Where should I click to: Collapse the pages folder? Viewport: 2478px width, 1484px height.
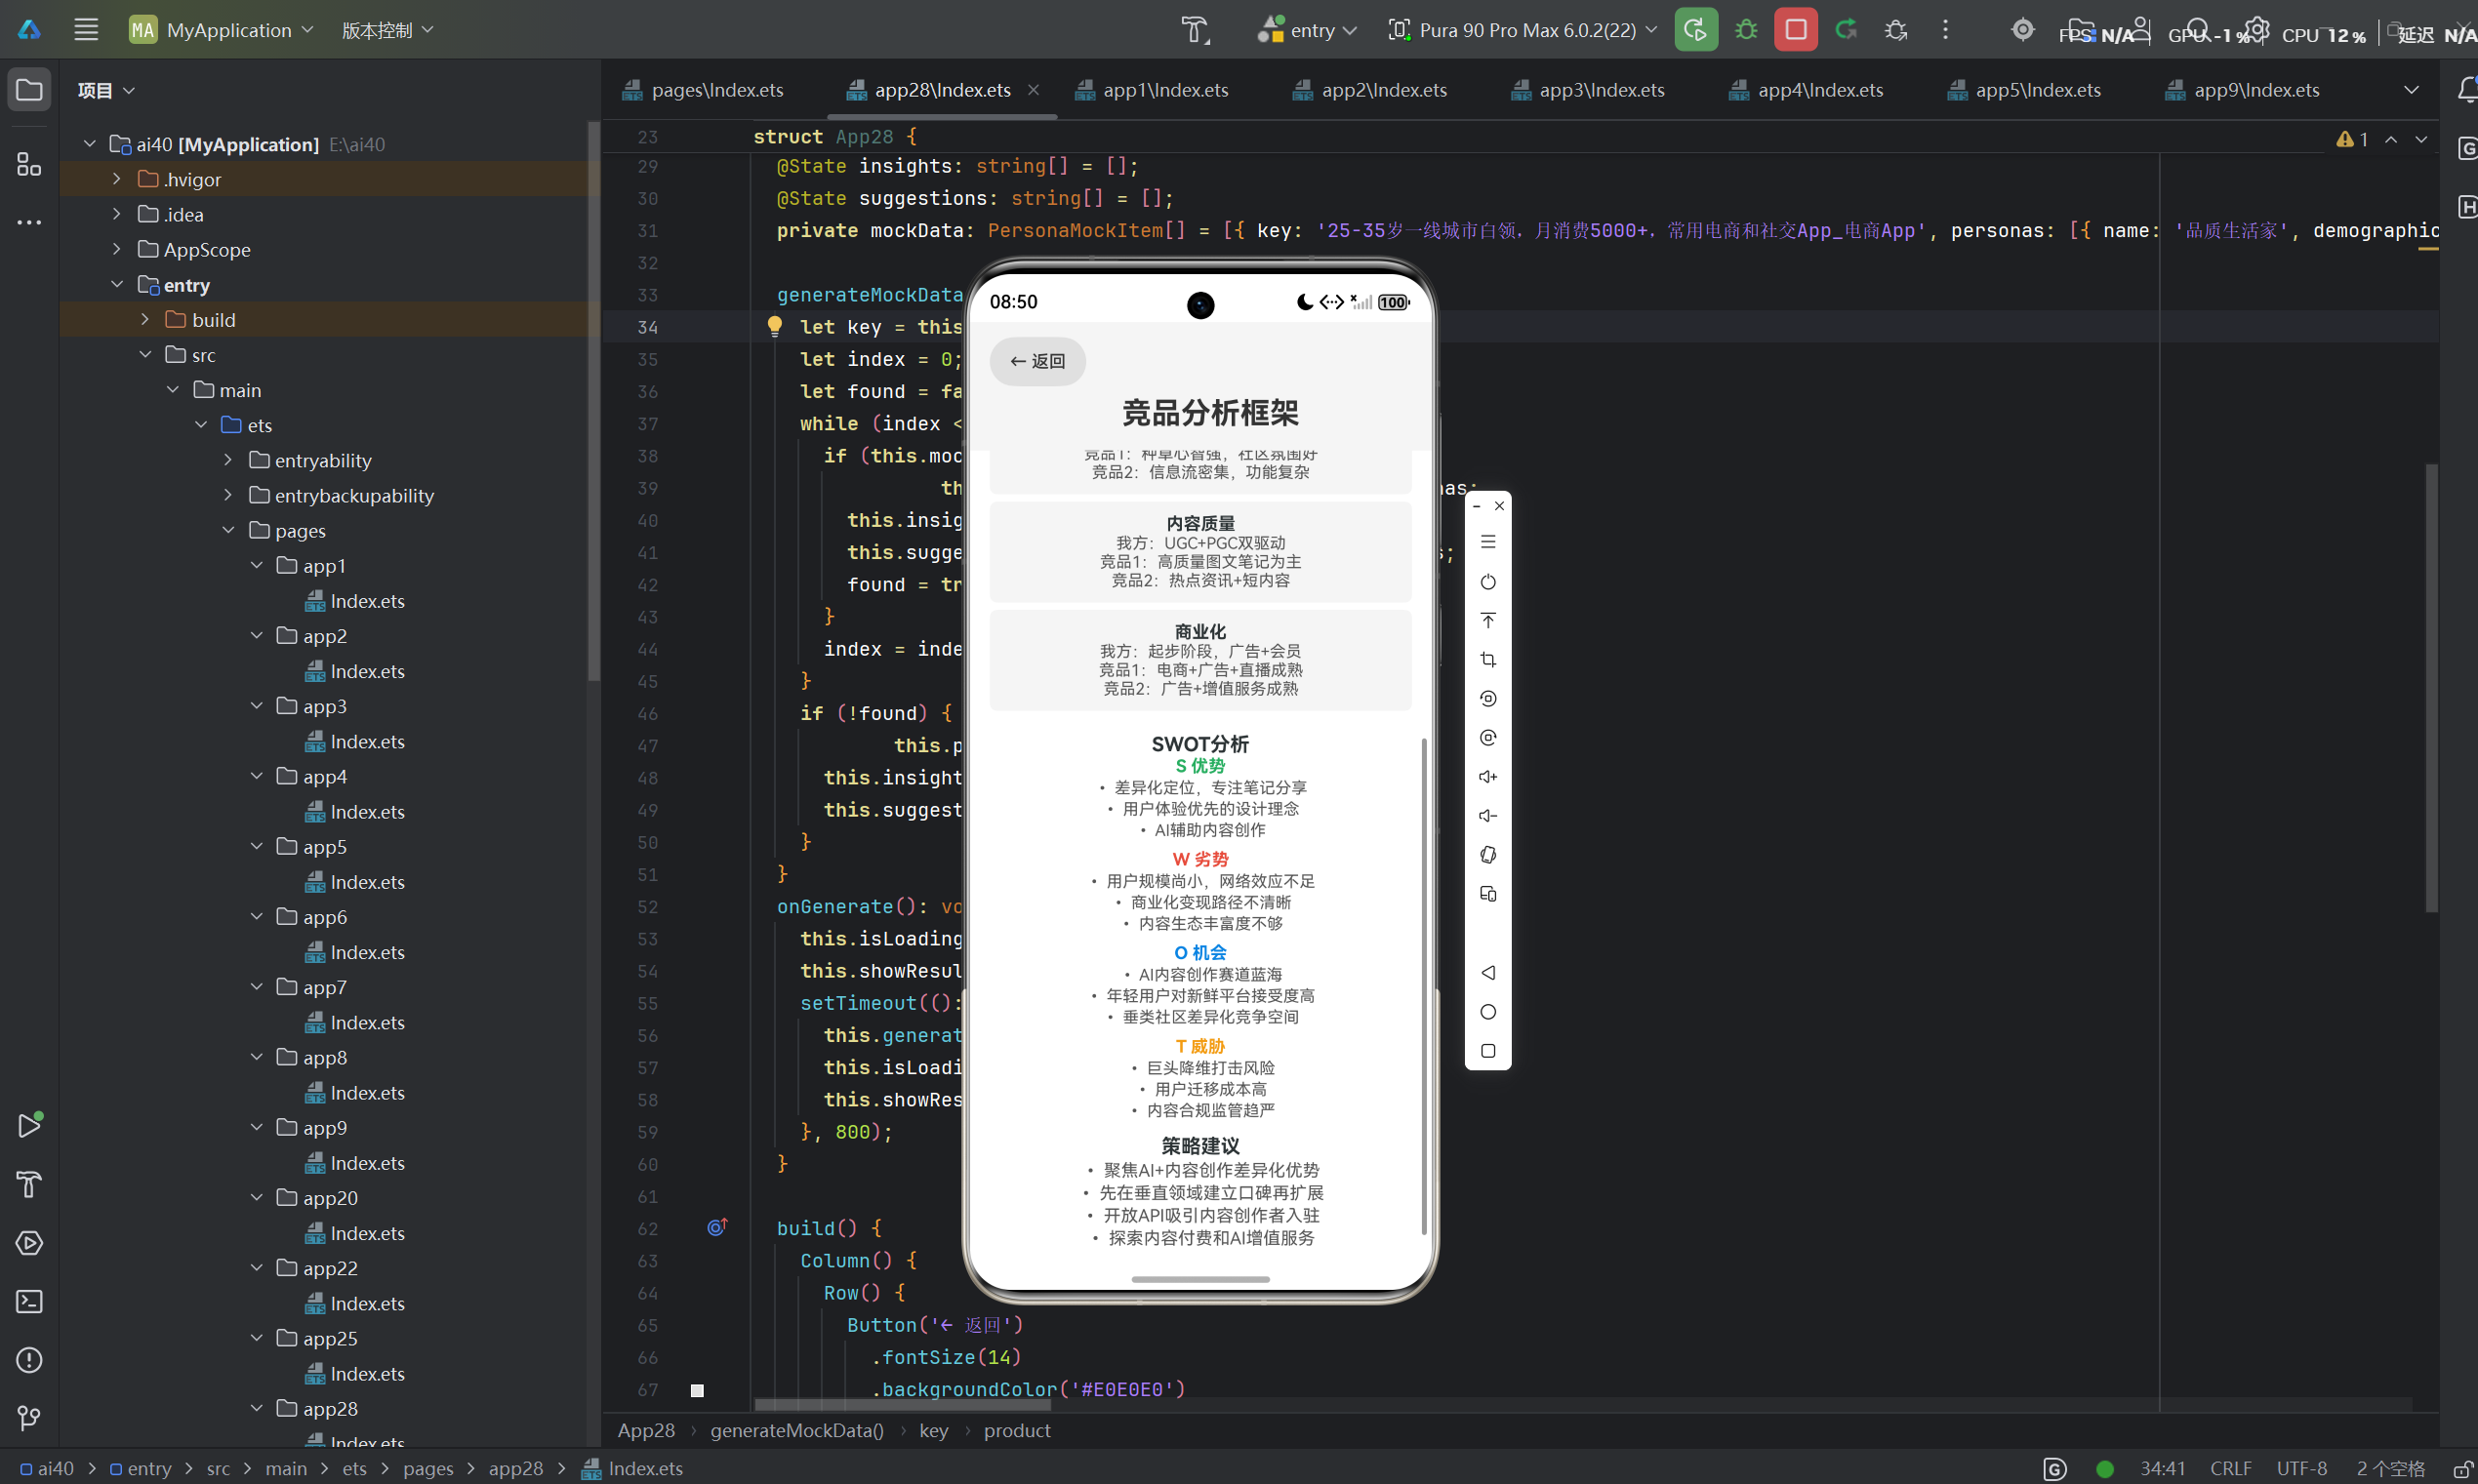click(x=229, y=530)
